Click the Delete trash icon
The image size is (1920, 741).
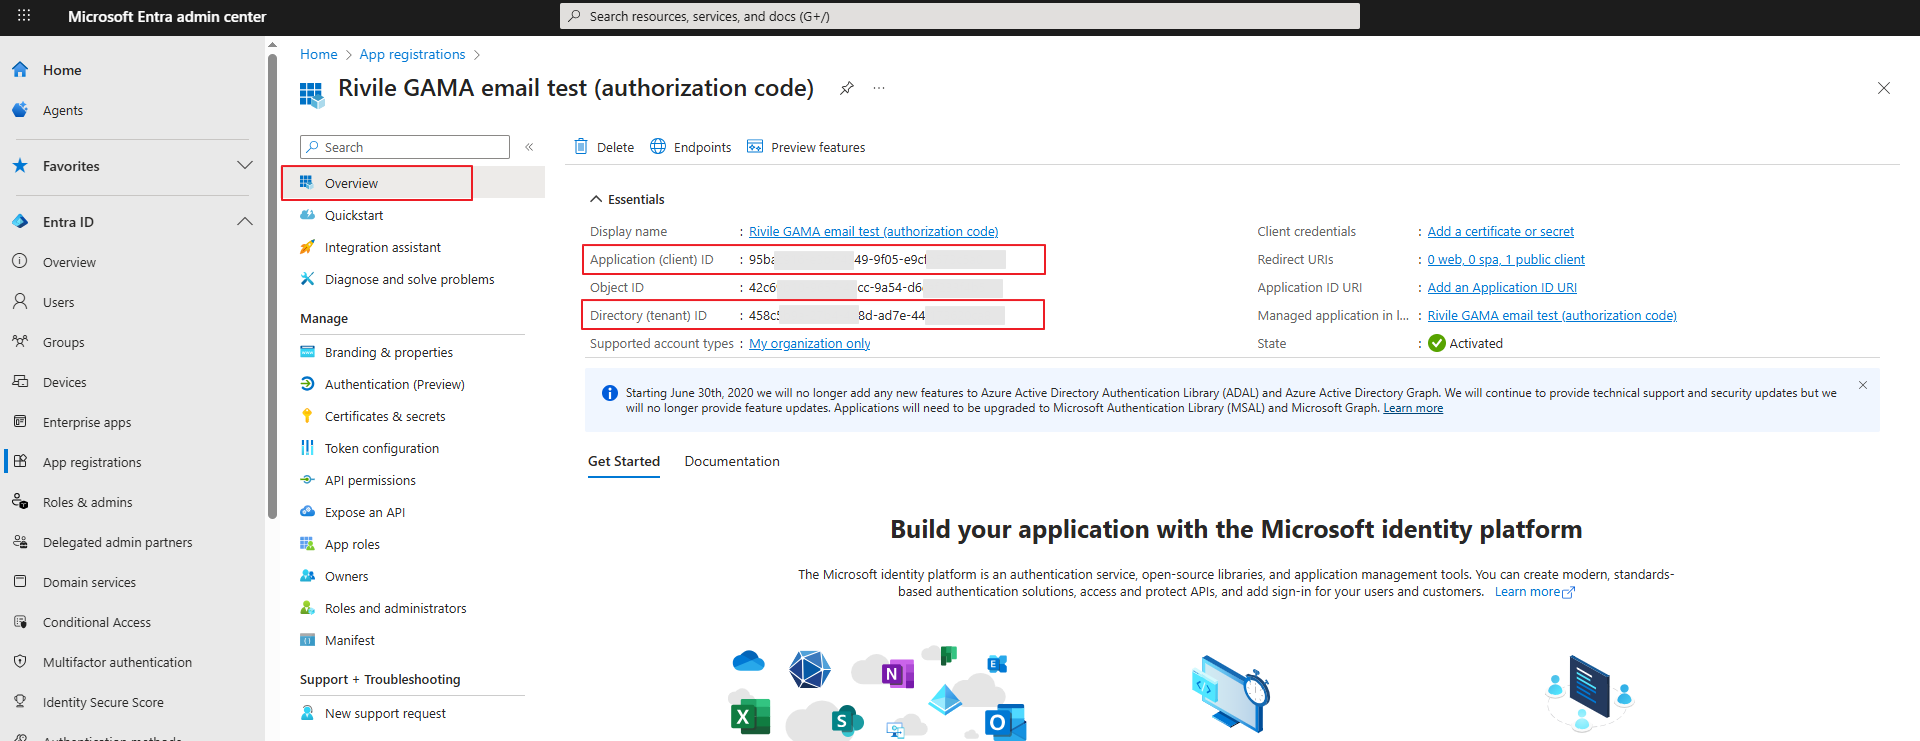[x=581, y=147]
